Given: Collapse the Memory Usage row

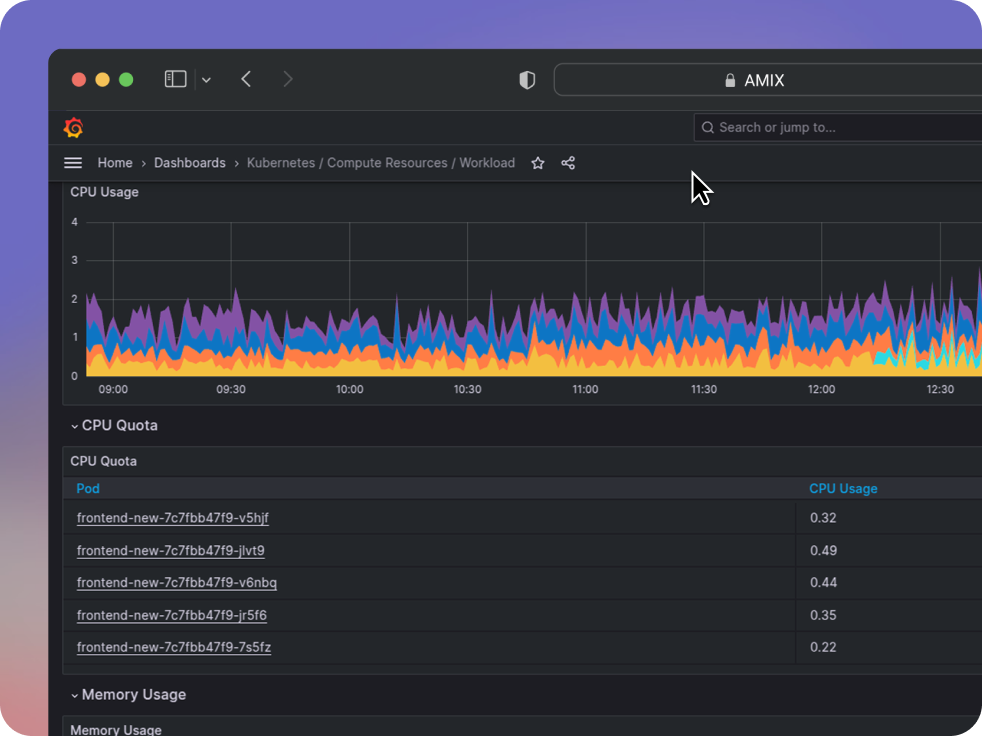Looking at the screenshot, I should (x=128, y=695).
